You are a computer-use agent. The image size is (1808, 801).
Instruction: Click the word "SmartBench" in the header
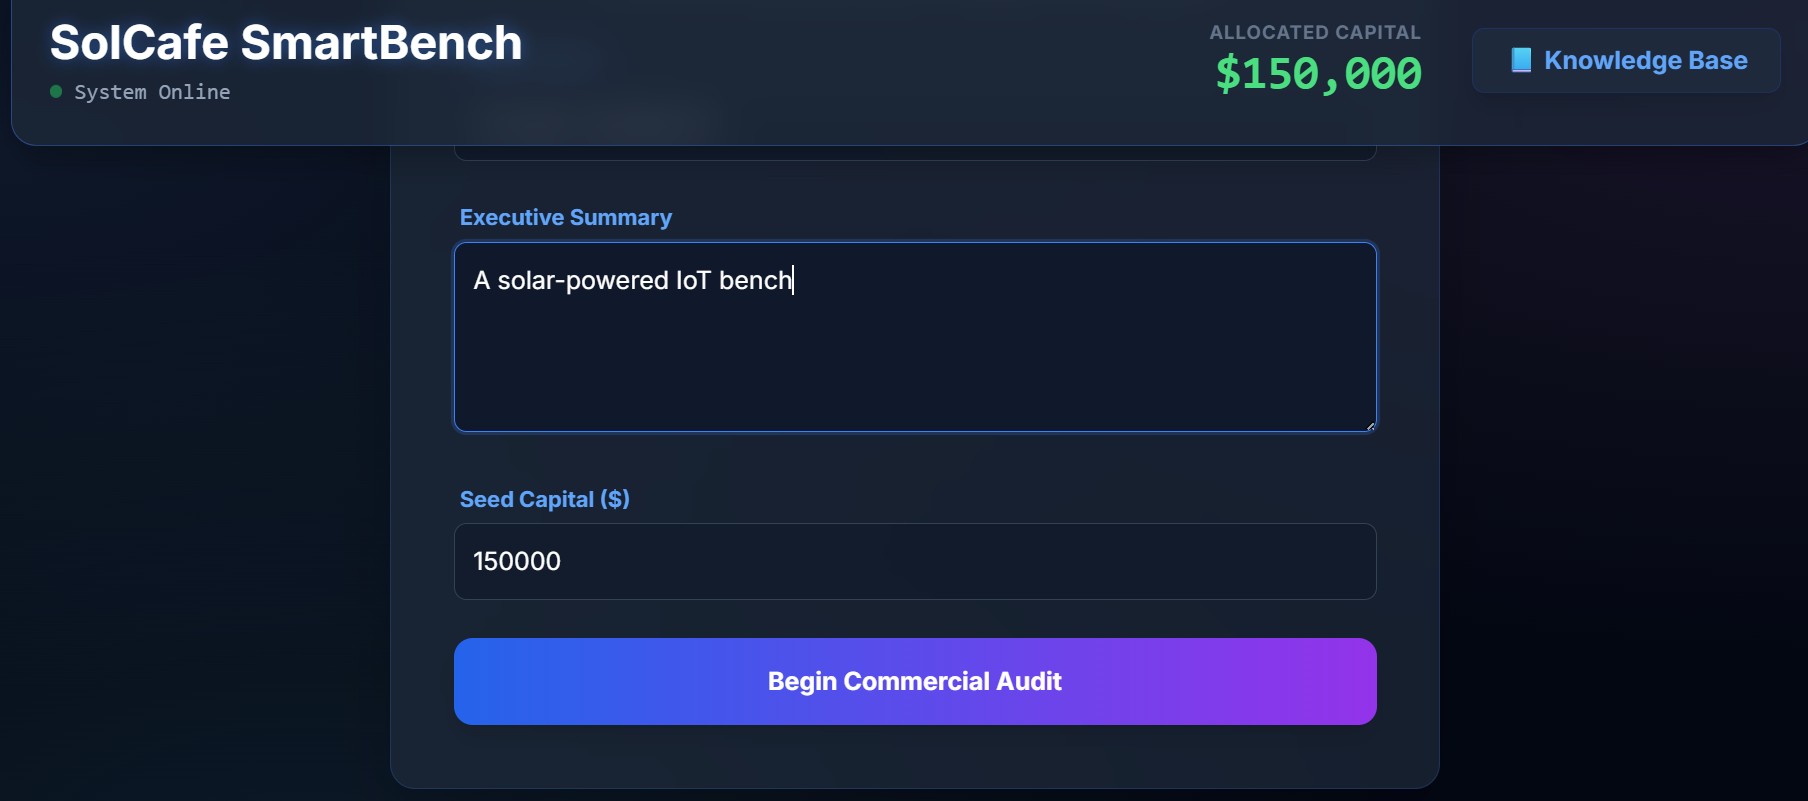[x=381, y=43]
